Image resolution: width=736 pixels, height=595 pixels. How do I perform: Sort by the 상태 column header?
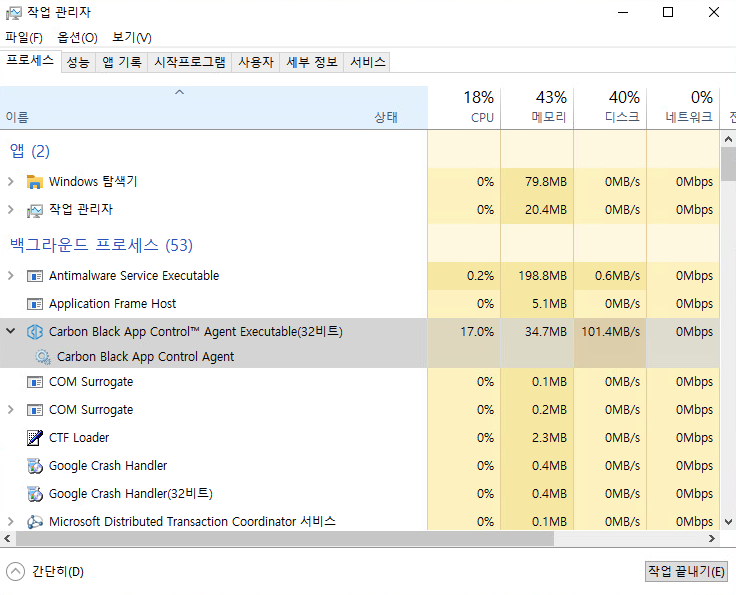coord(386,117)
